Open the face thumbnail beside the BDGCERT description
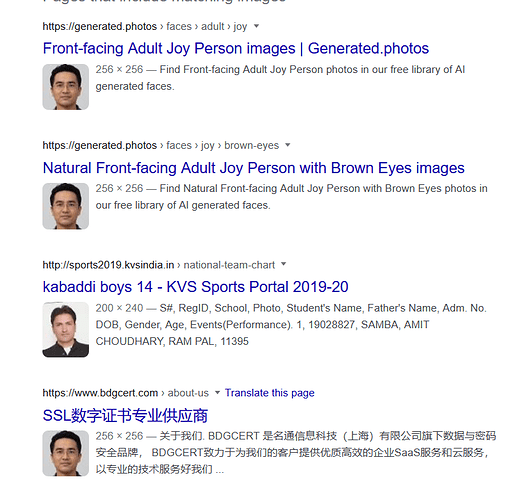The width and height of the screenshot is (524, 500). click(66, 453)
